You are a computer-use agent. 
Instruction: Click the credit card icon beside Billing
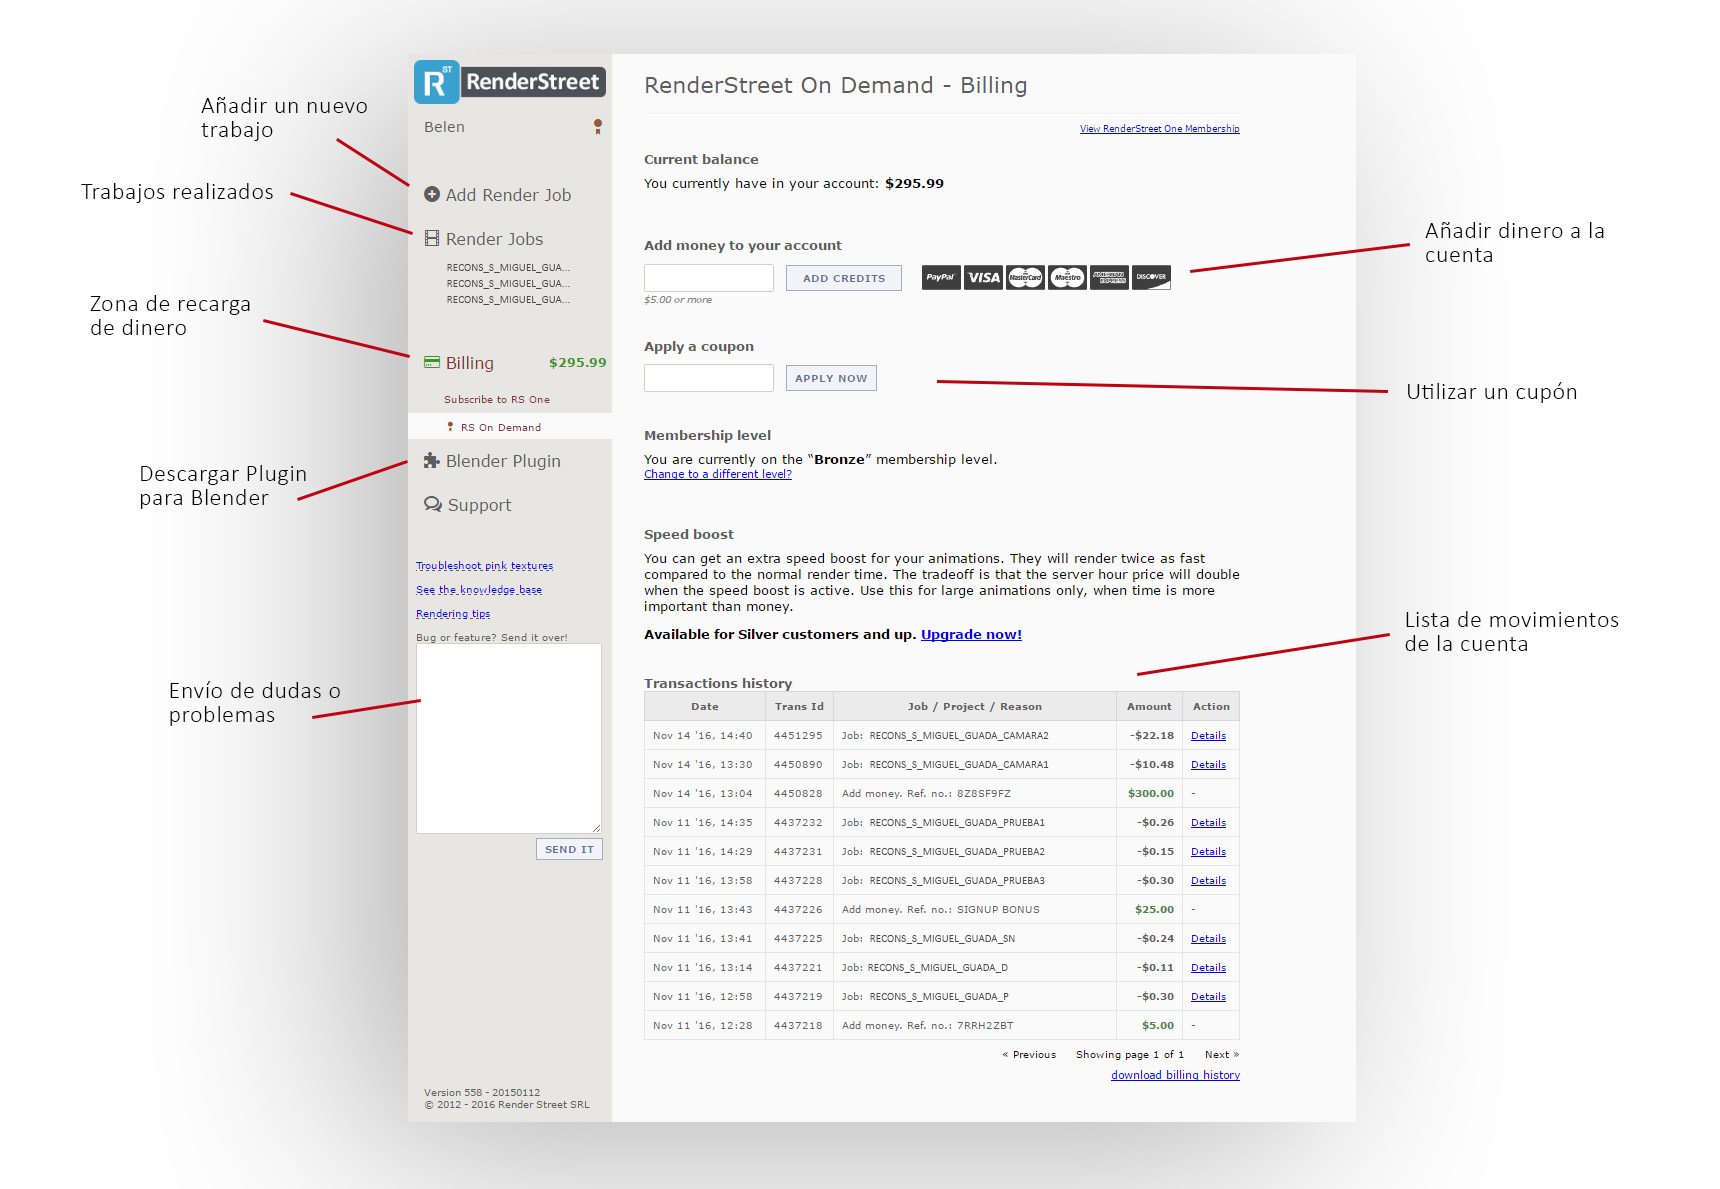(x=432, y=362)
